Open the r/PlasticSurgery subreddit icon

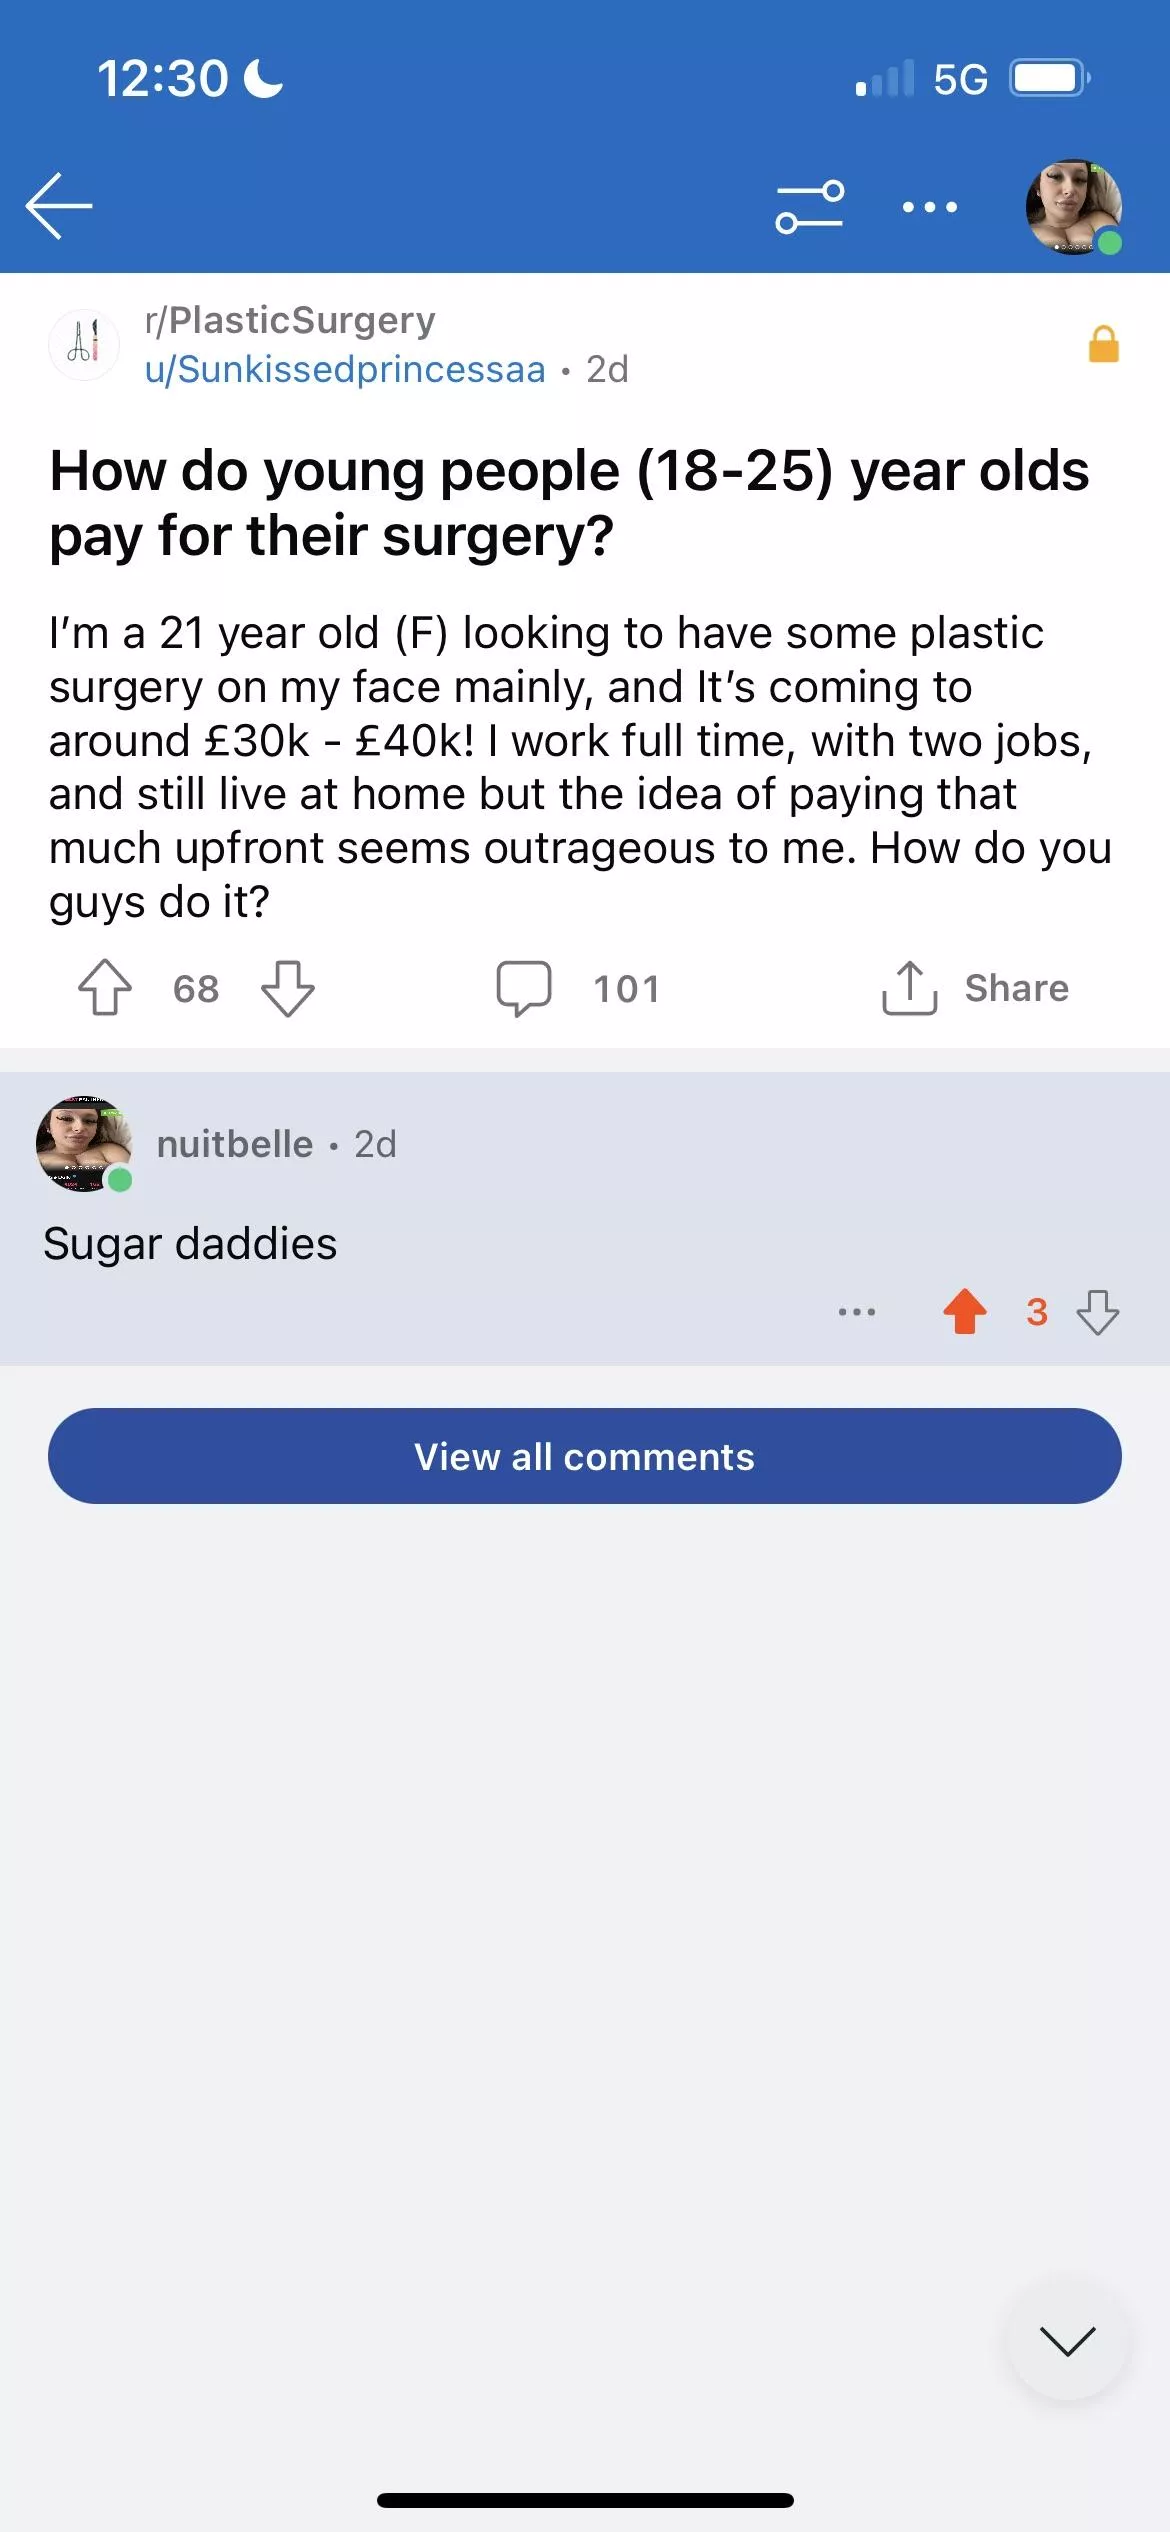(84, 344)
